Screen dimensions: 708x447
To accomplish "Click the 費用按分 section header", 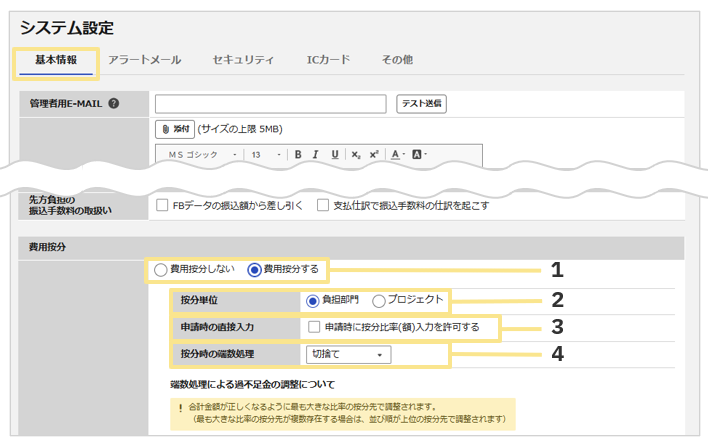I will click(47, 247).
